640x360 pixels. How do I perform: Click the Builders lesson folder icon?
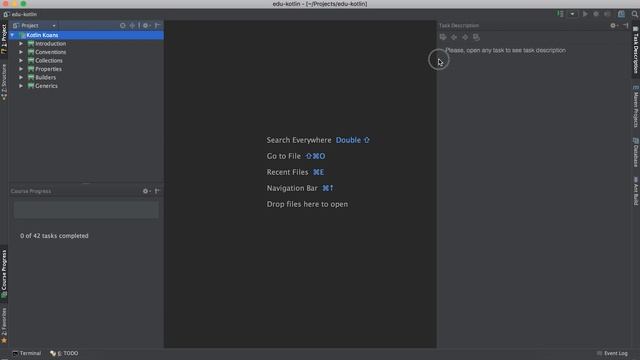click(31, 77)
